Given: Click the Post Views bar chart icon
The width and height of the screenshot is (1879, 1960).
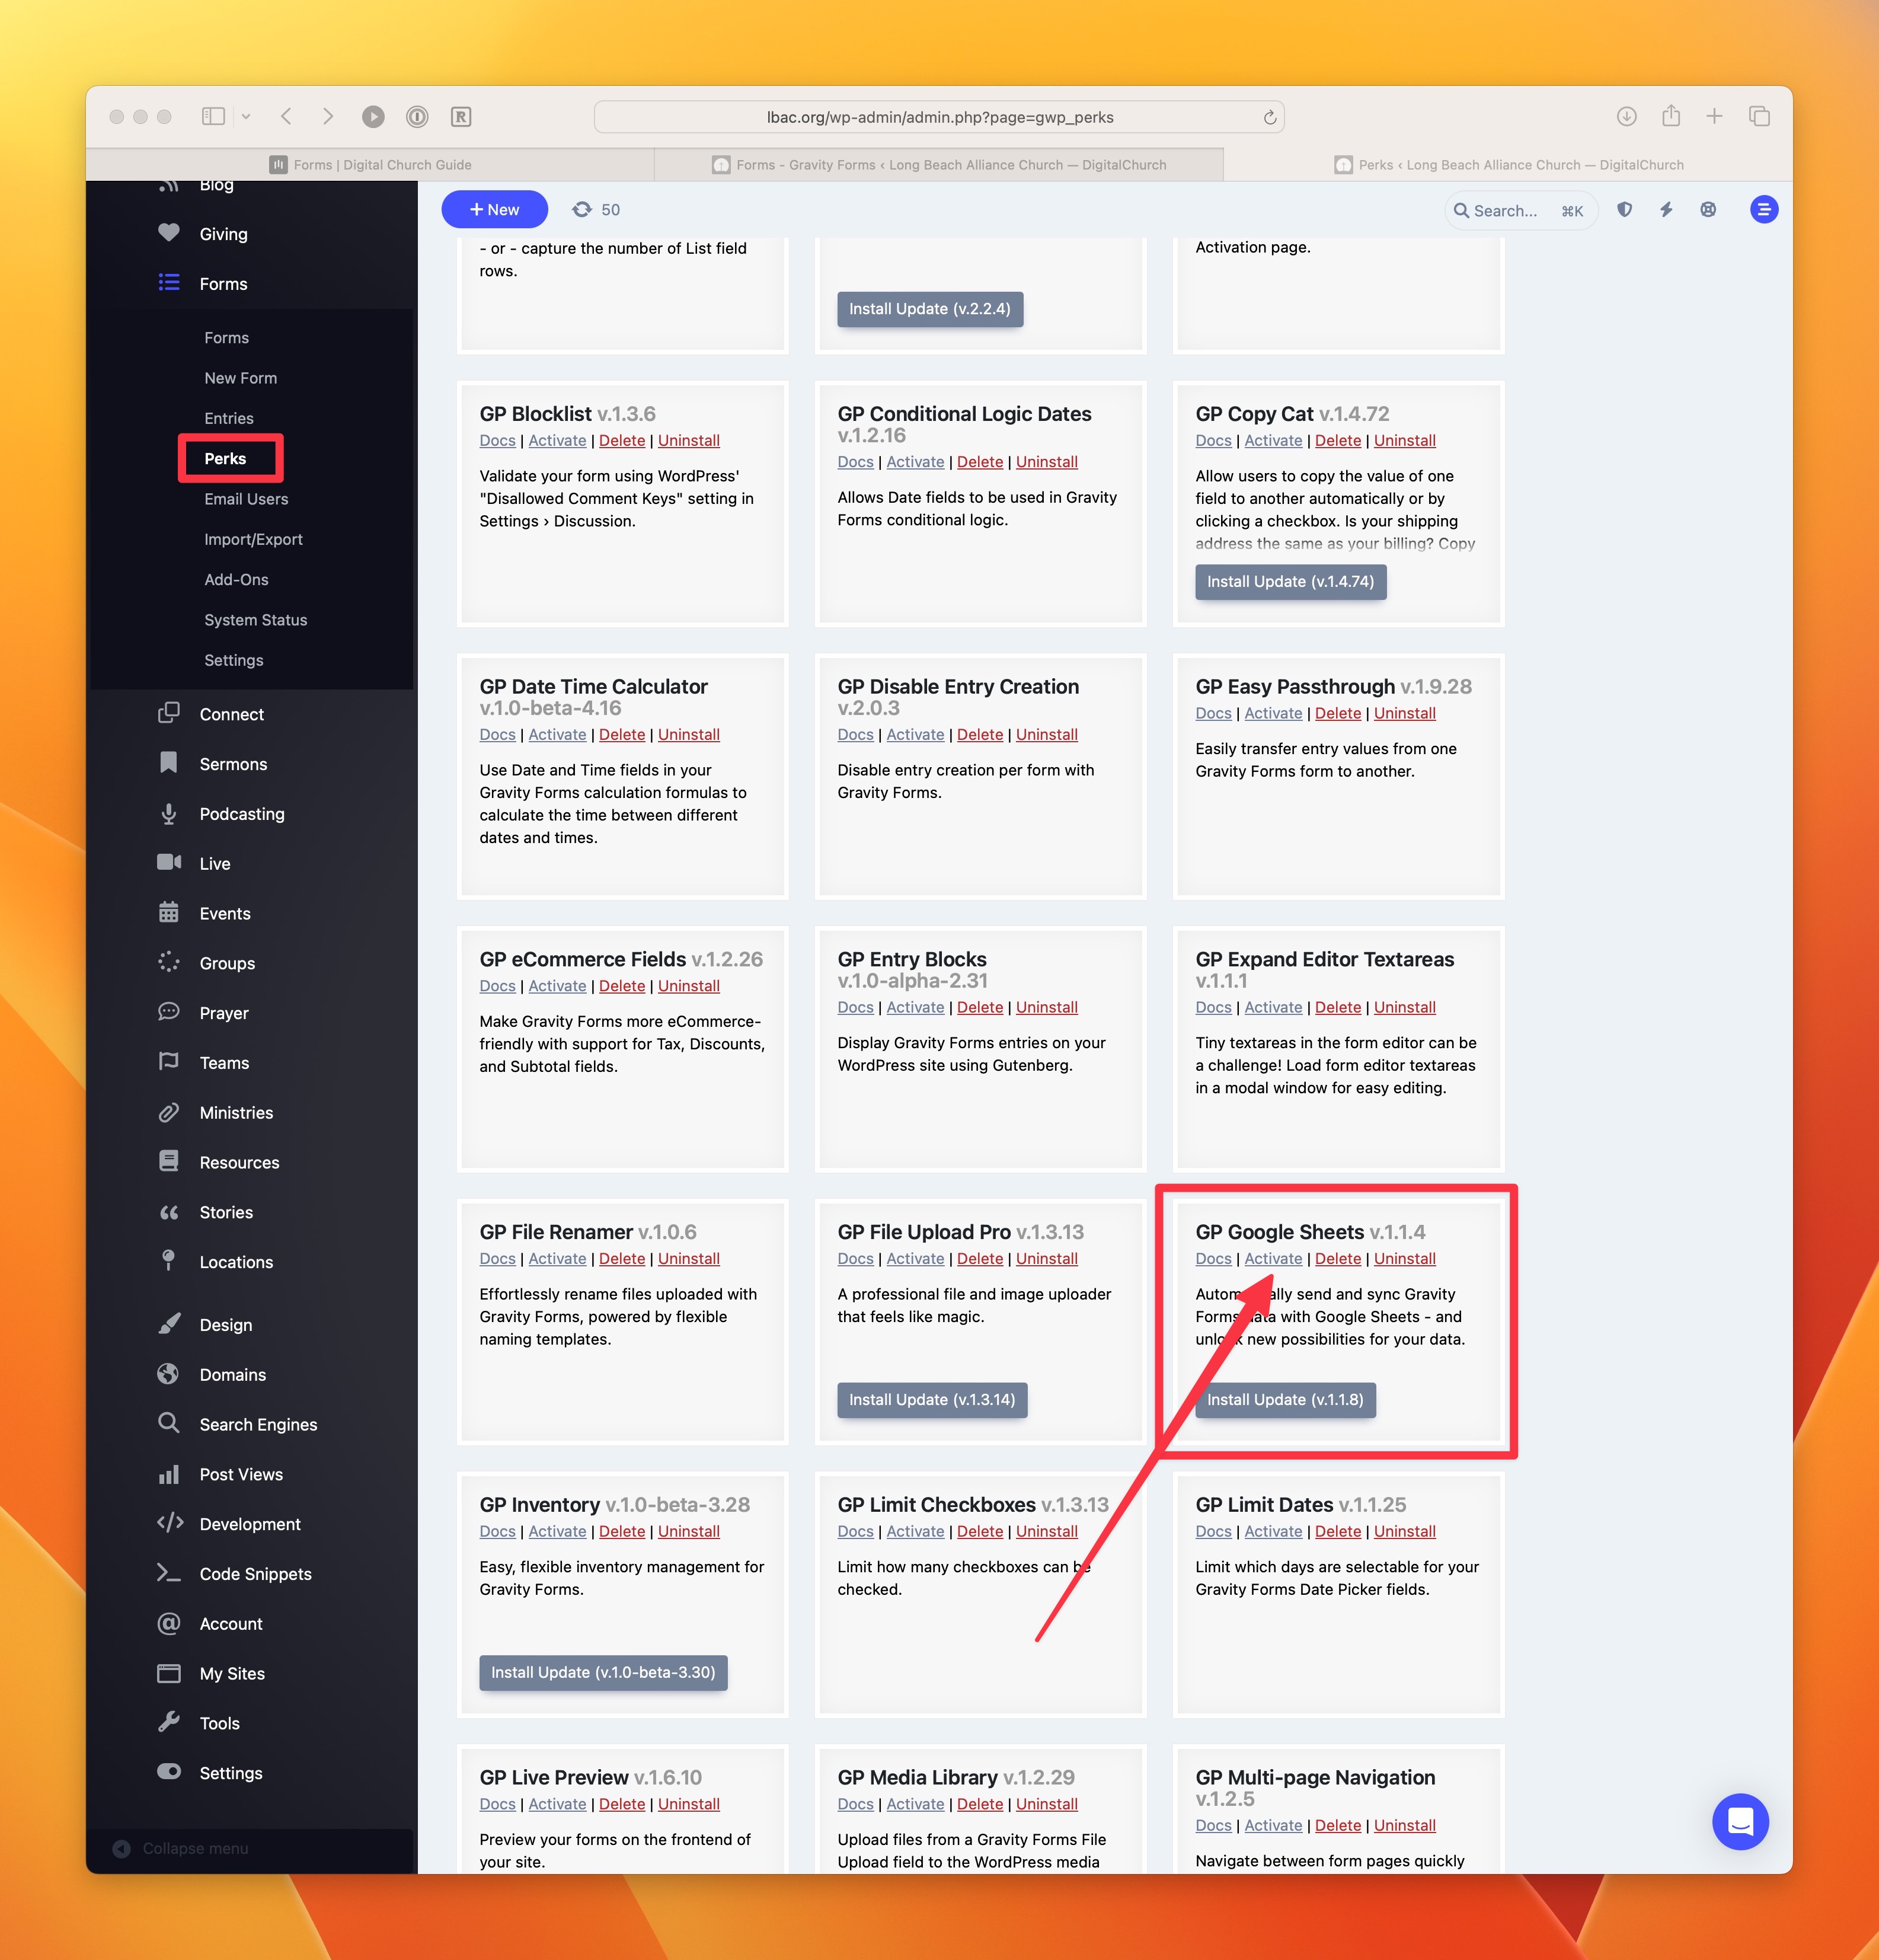Looking at the screenshot, I should [x=169, y=1474].
